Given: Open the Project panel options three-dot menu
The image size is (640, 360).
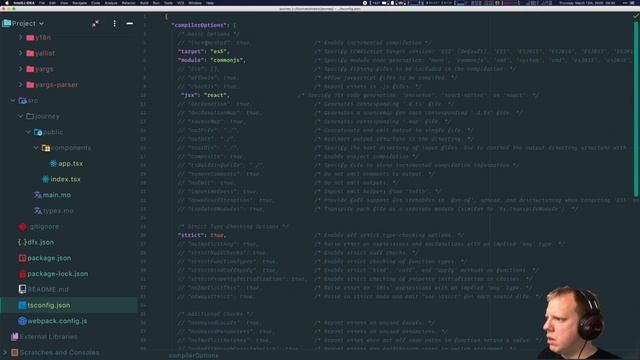Looking at the screenshot, I should click(x=114, y=24).
